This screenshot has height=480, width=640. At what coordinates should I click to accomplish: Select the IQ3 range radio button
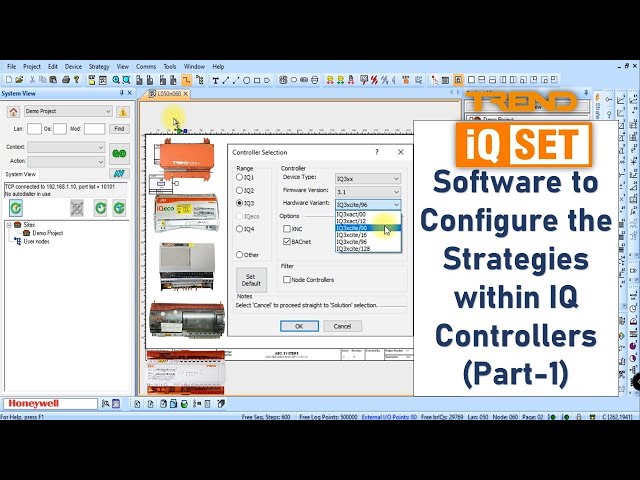coord(240,203)
